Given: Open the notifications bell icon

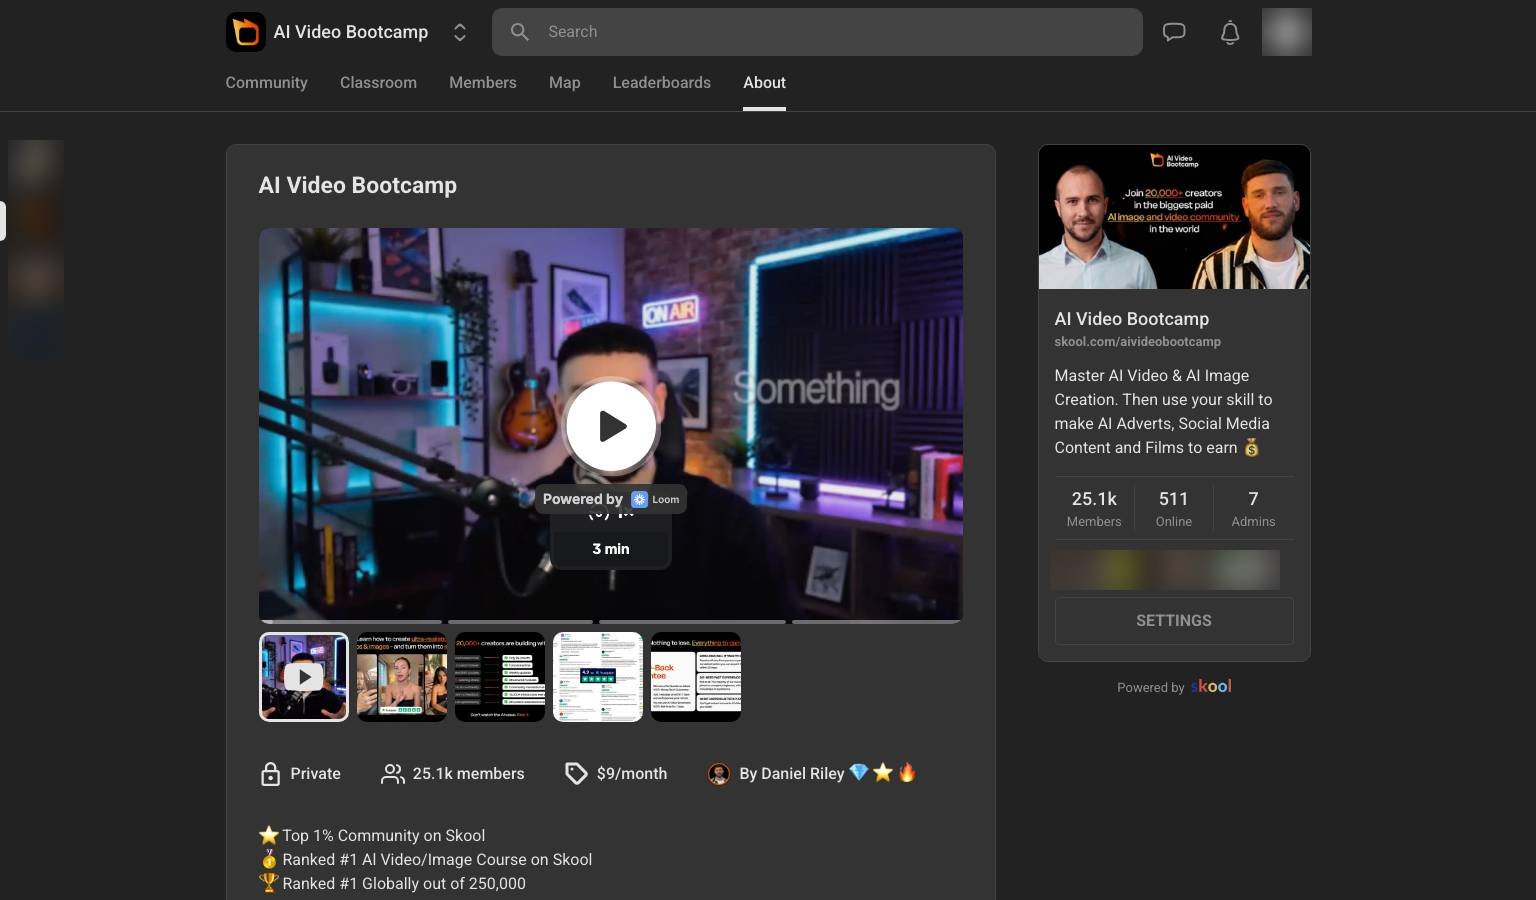Looking at the screenshot, I should pos(1230,32).
